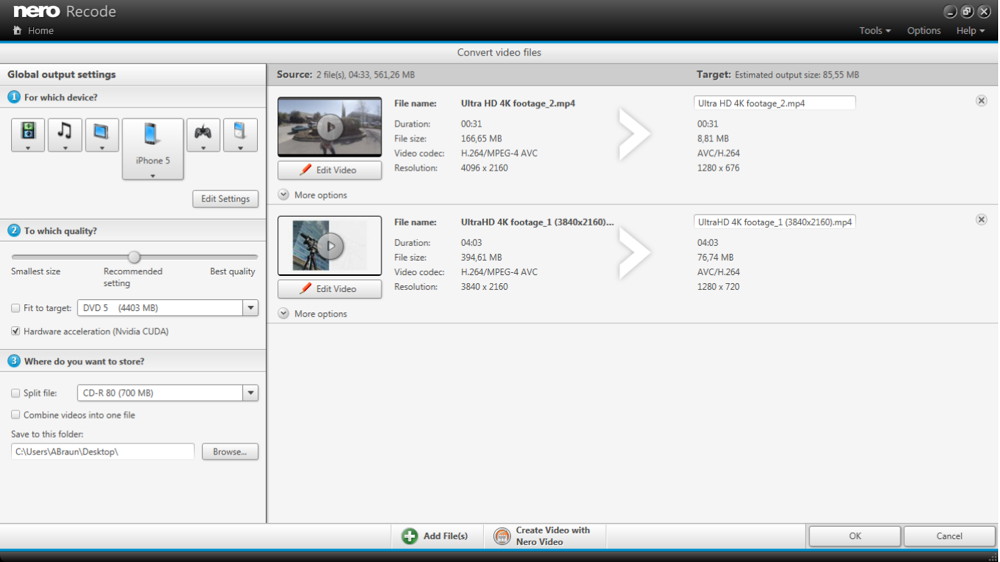This screenshot has height=562, width=1000.
Task: Click the quality slider handle
Action: click(134, 257)
